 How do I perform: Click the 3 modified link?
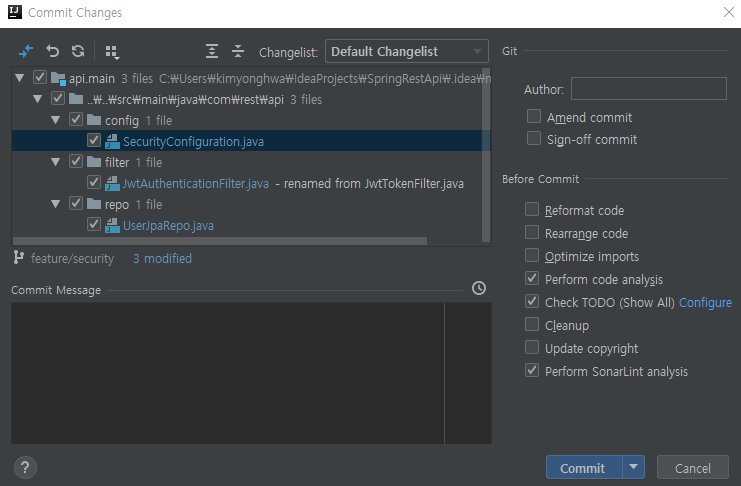[162, 259]
